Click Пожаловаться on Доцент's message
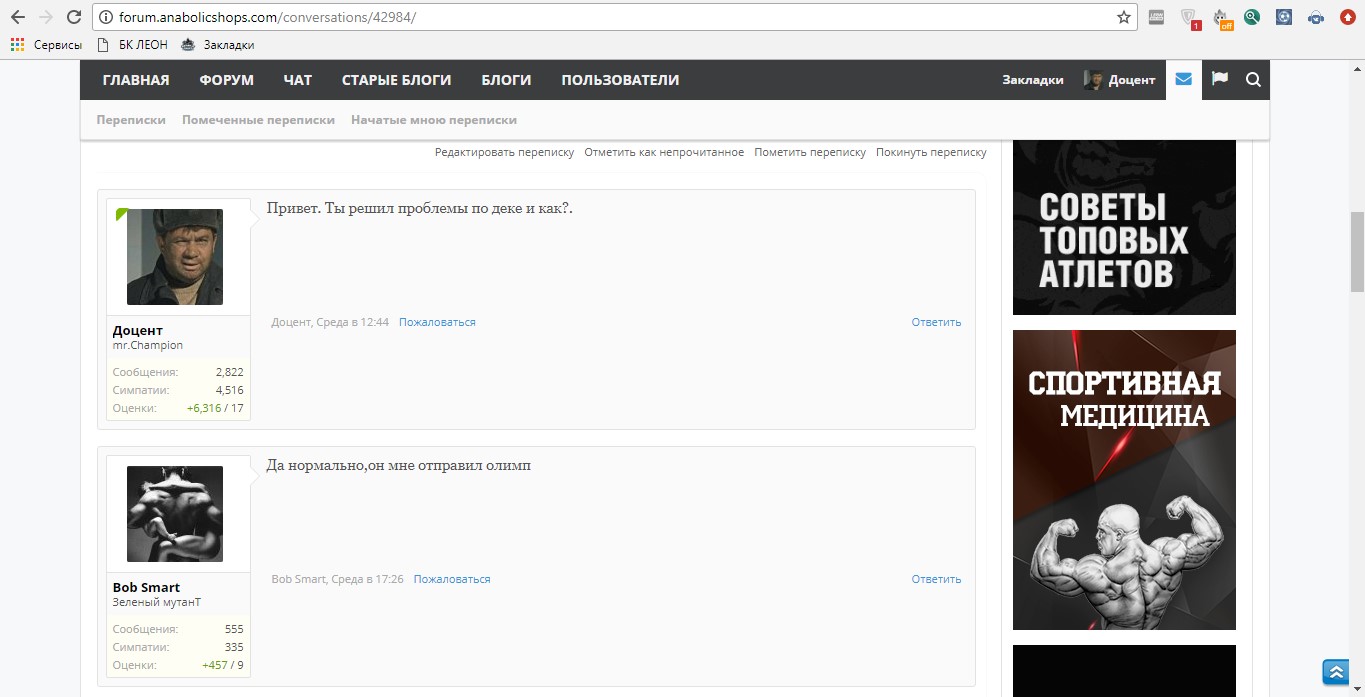The image size is (1365, 697). coord(437,322)
